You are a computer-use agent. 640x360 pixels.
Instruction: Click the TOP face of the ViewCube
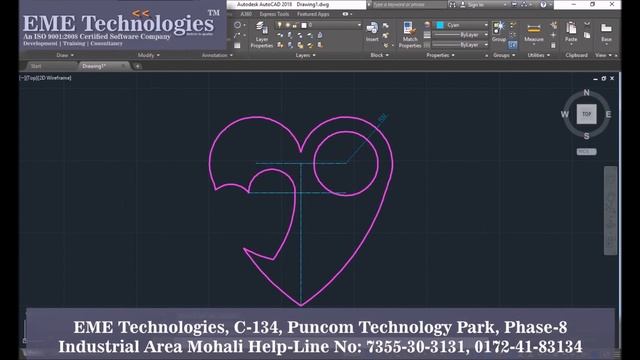587,114
